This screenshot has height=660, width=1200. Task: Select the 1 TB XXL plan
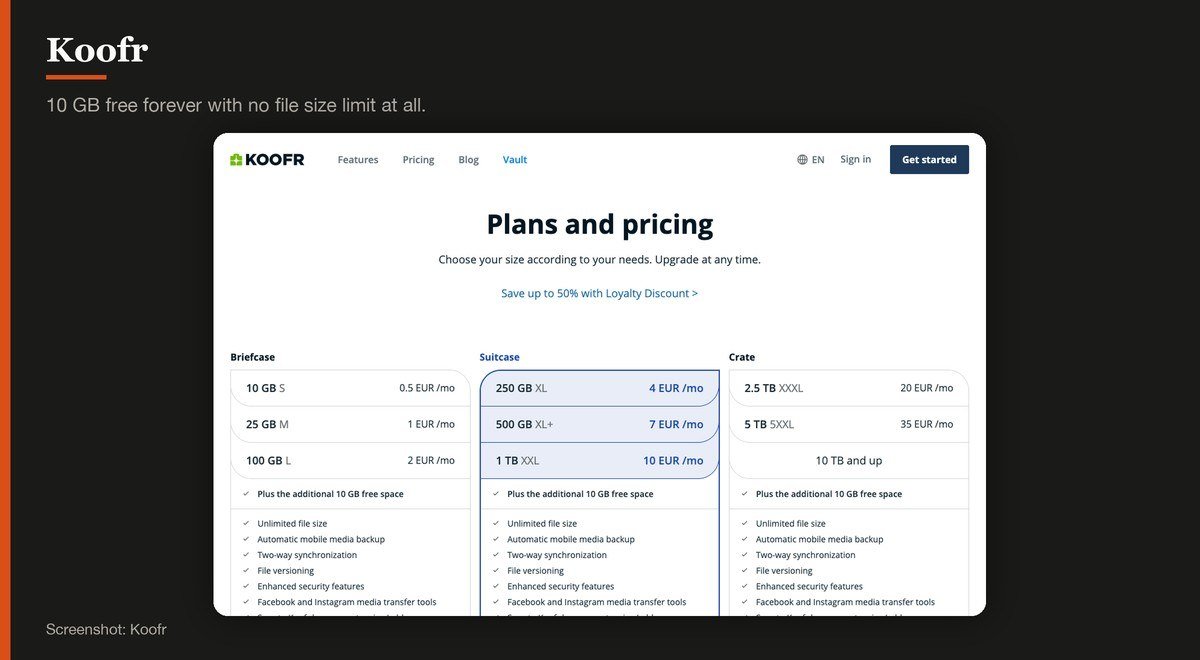(x=599, y=460)
